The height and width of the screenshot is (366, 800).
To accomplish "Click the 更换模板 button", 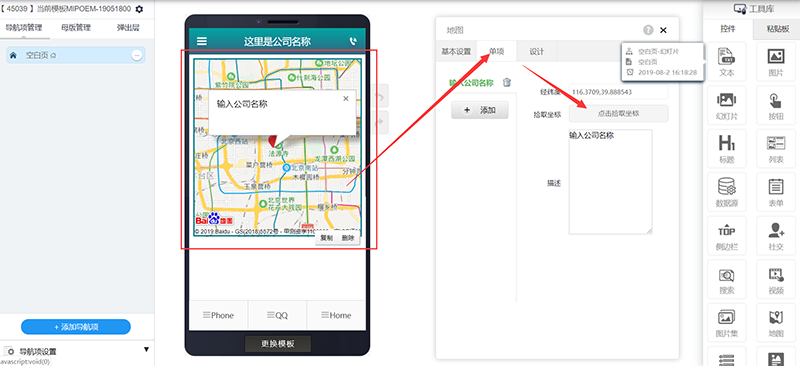I will pos(278,344).
